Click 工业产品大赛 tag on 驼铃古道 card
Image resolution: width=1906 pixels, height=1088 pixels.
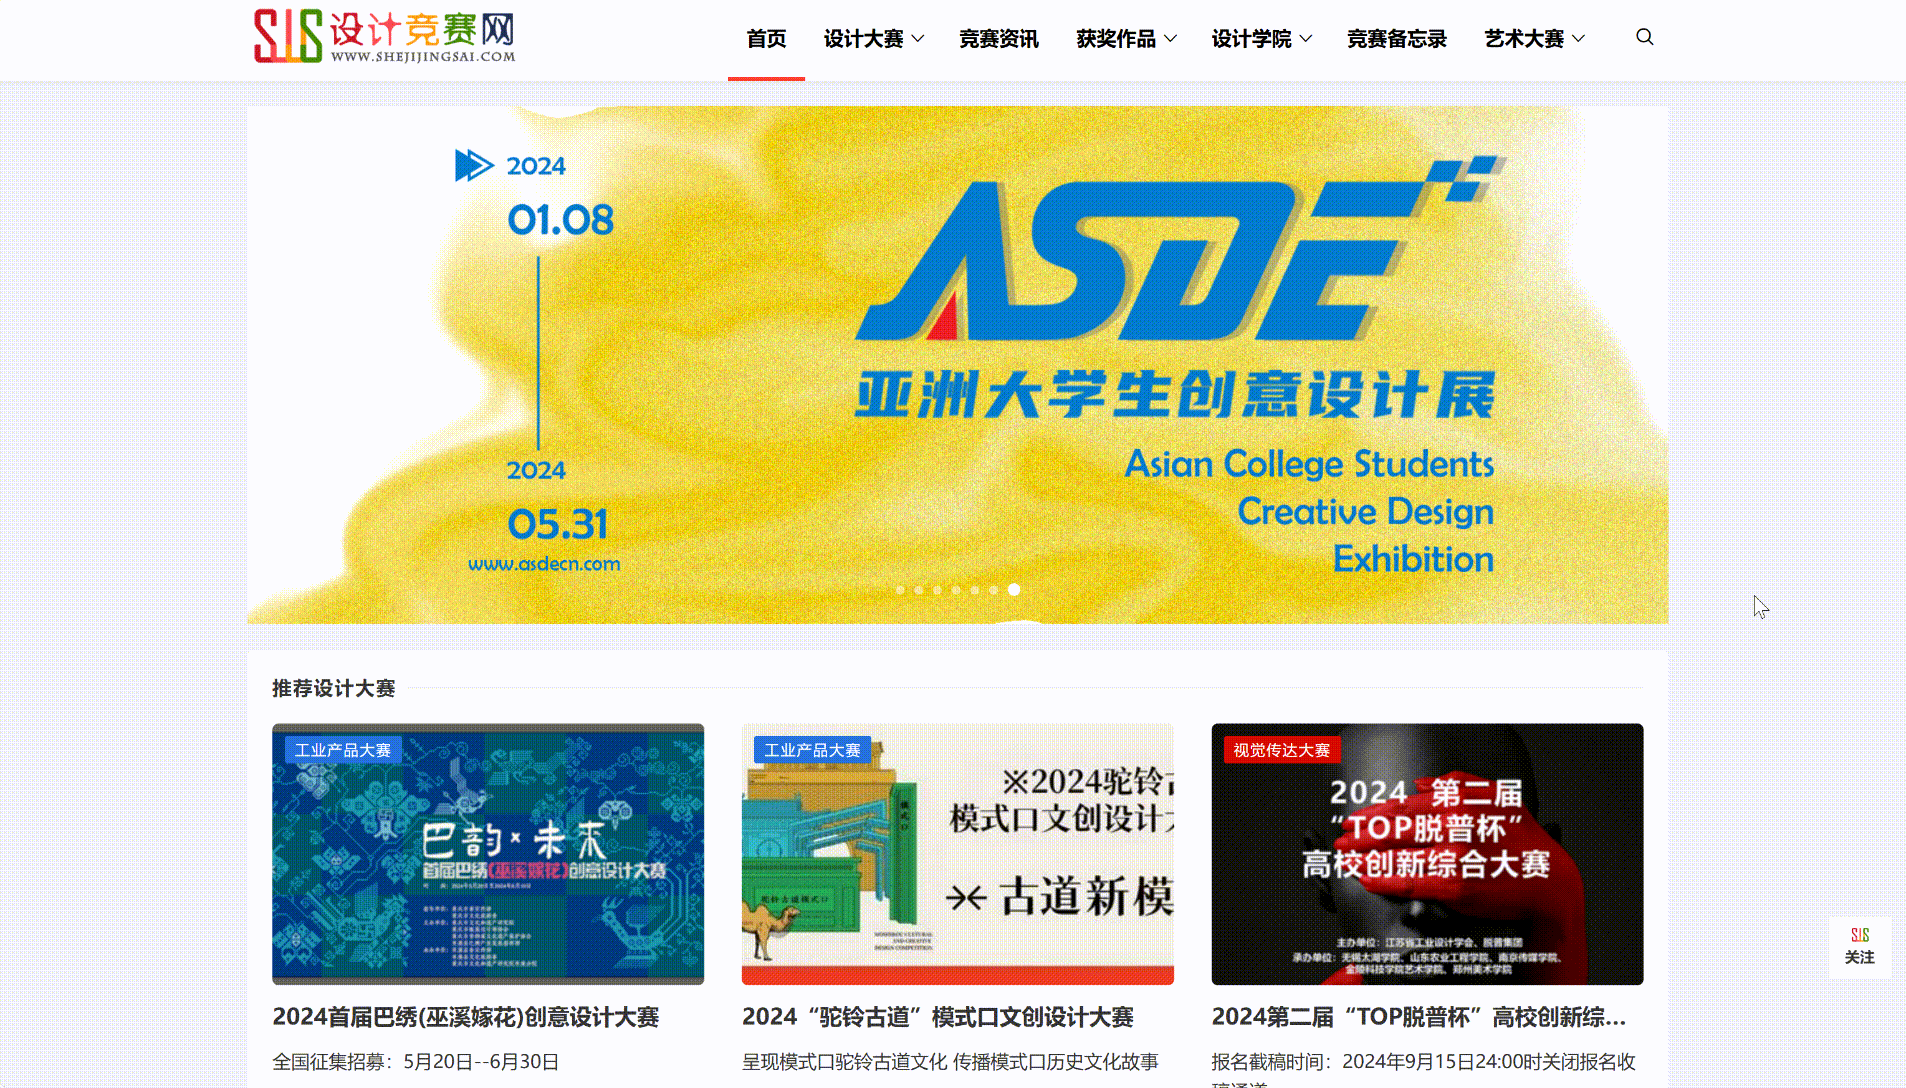(812, 750)
